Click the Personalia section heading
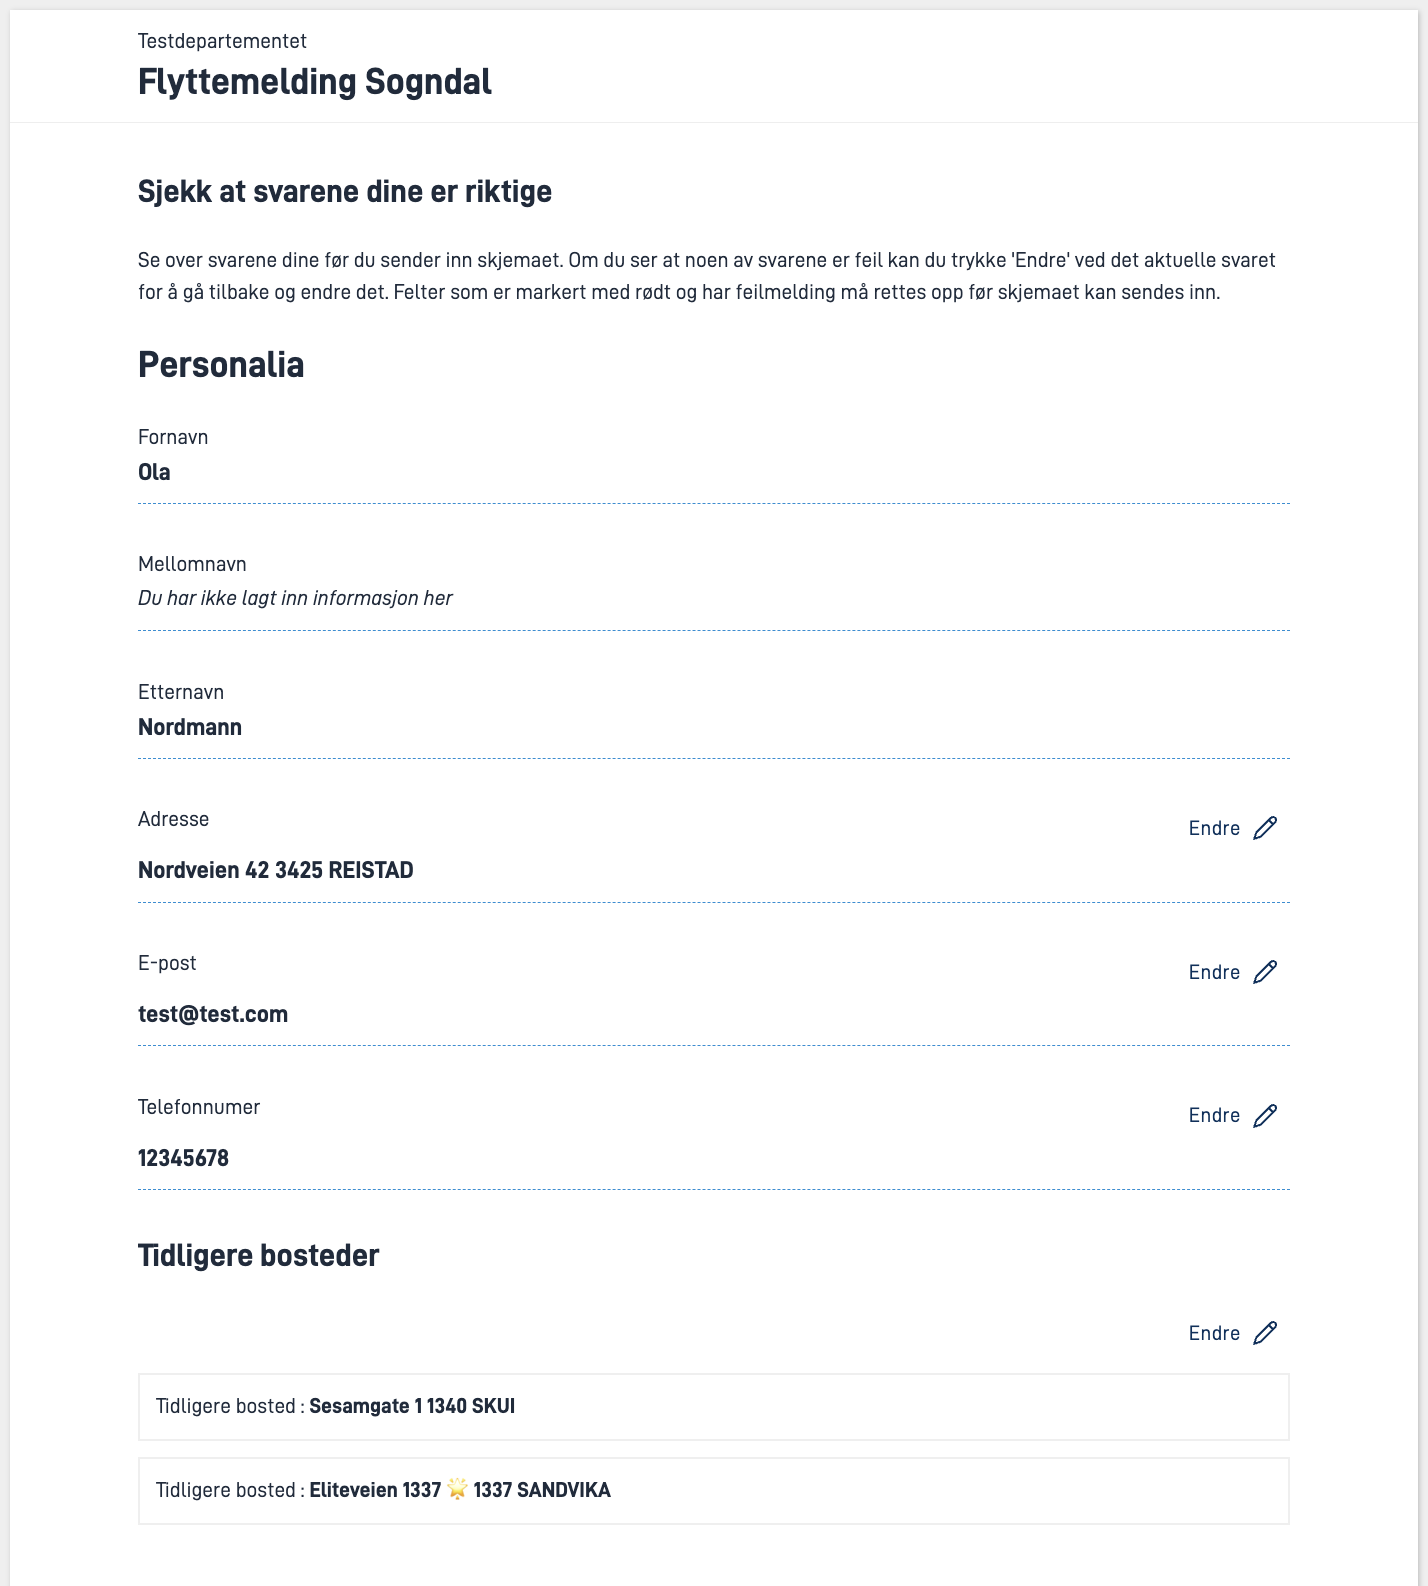The image size is (1428, 1586). pos(221,365)
